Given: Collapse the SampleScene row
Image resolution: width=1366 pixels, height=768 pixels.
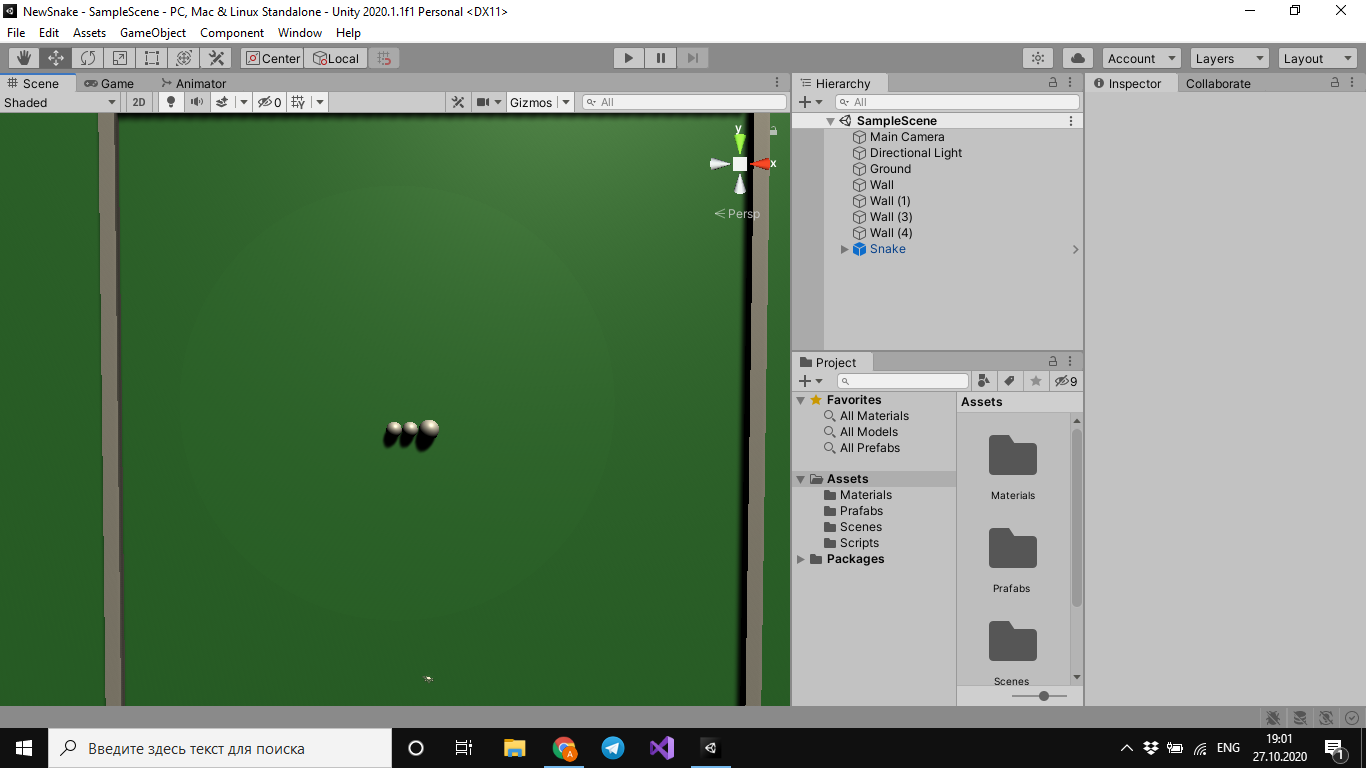Looking at the screenshot, I should click(830, 121).
